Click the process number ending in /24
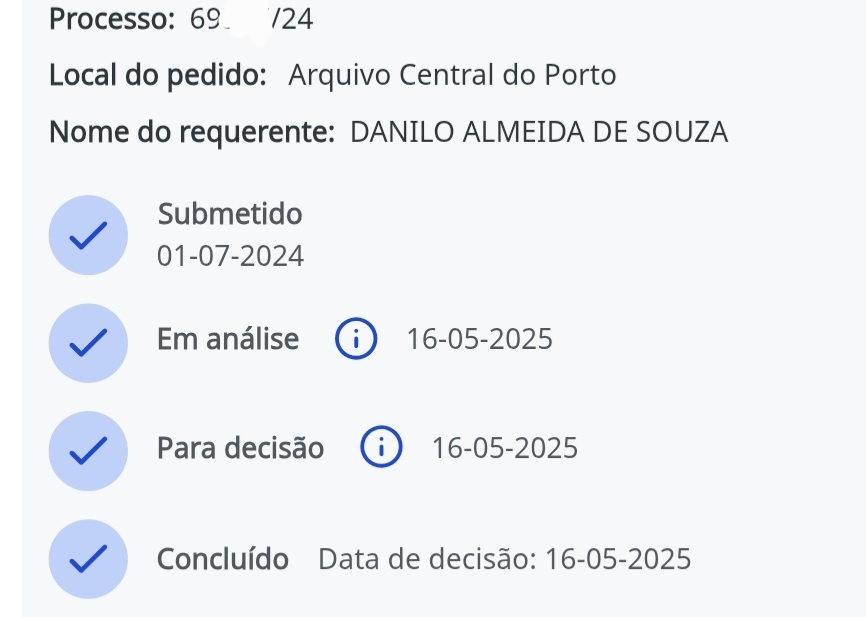This screenshot has width=866, height=617. pyautogui.click(x=251, y=19)
